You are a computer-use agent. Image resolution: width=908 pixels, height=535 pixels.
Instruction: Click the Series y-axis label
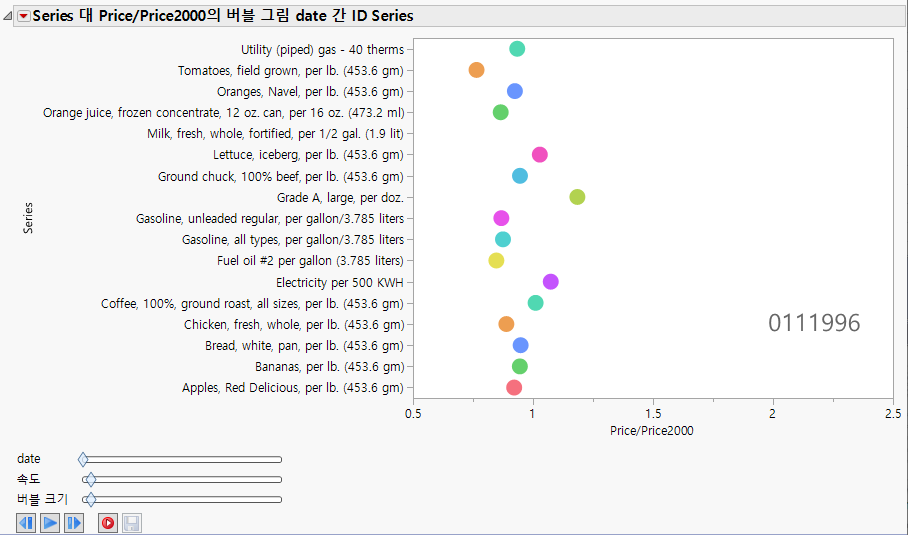pyautogui.click(x=28, y=218)
